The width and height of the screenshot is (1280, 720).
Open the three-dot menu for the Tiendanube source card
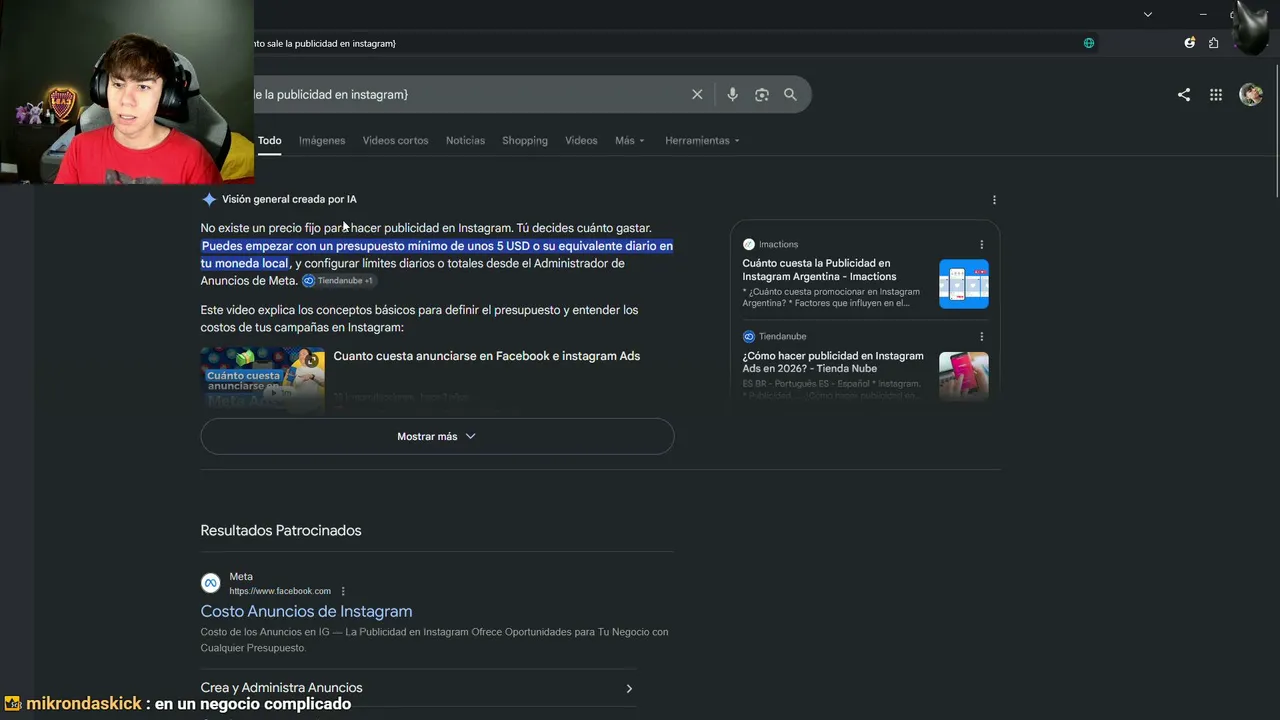(x=981, y=337)
